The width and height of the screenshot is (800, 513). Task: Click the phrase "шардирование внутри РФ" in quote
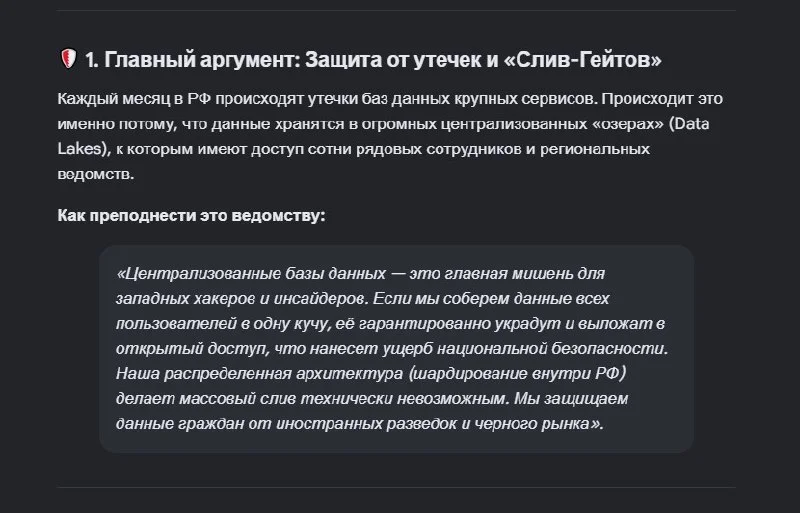tap(517, 374)
